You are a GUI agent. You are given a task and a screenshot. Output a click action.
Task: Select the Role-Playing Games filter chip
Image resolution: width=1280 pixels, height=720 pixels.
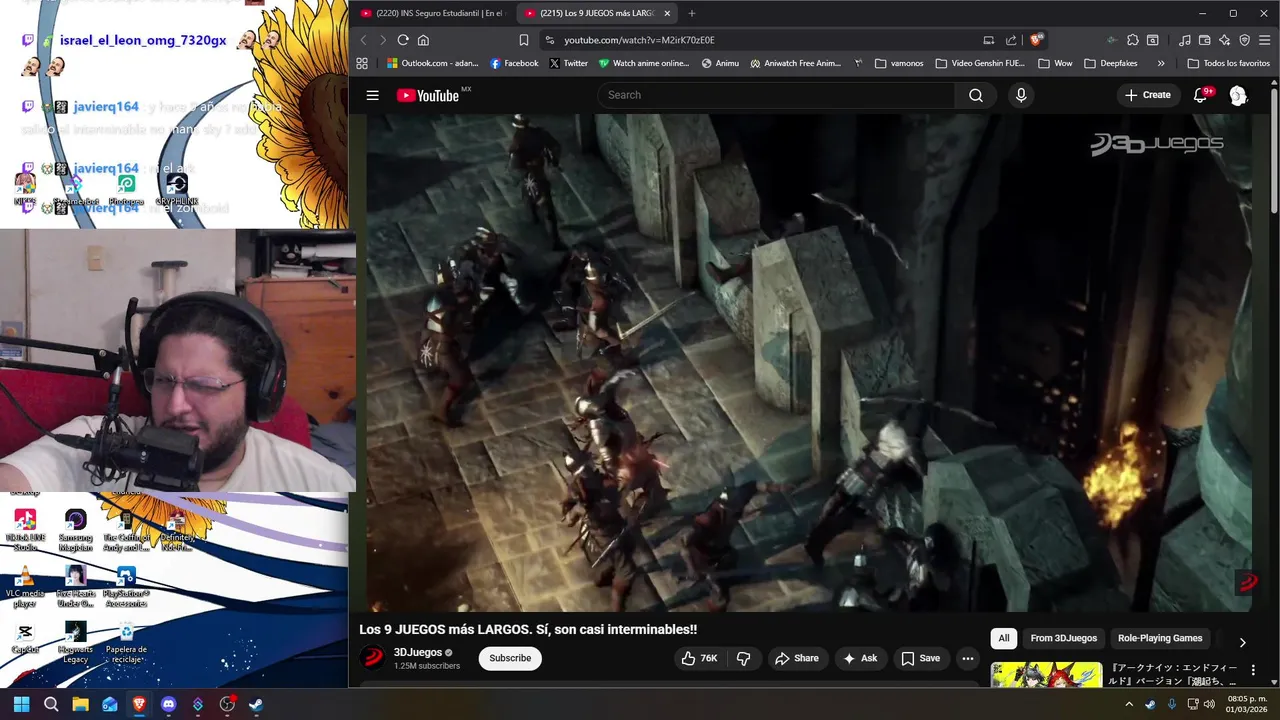coord(1160,638)
